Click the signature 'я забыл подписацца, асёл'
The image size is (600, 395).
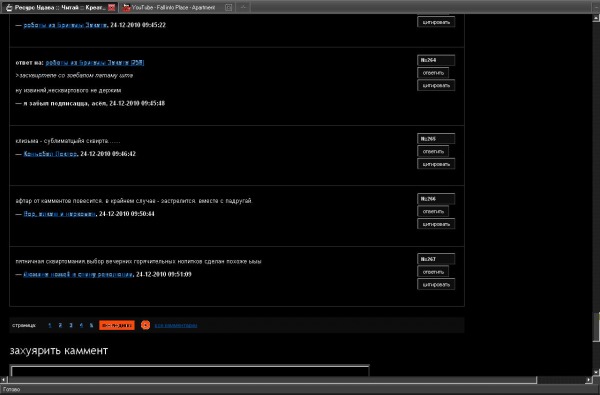tap(65, 103)
